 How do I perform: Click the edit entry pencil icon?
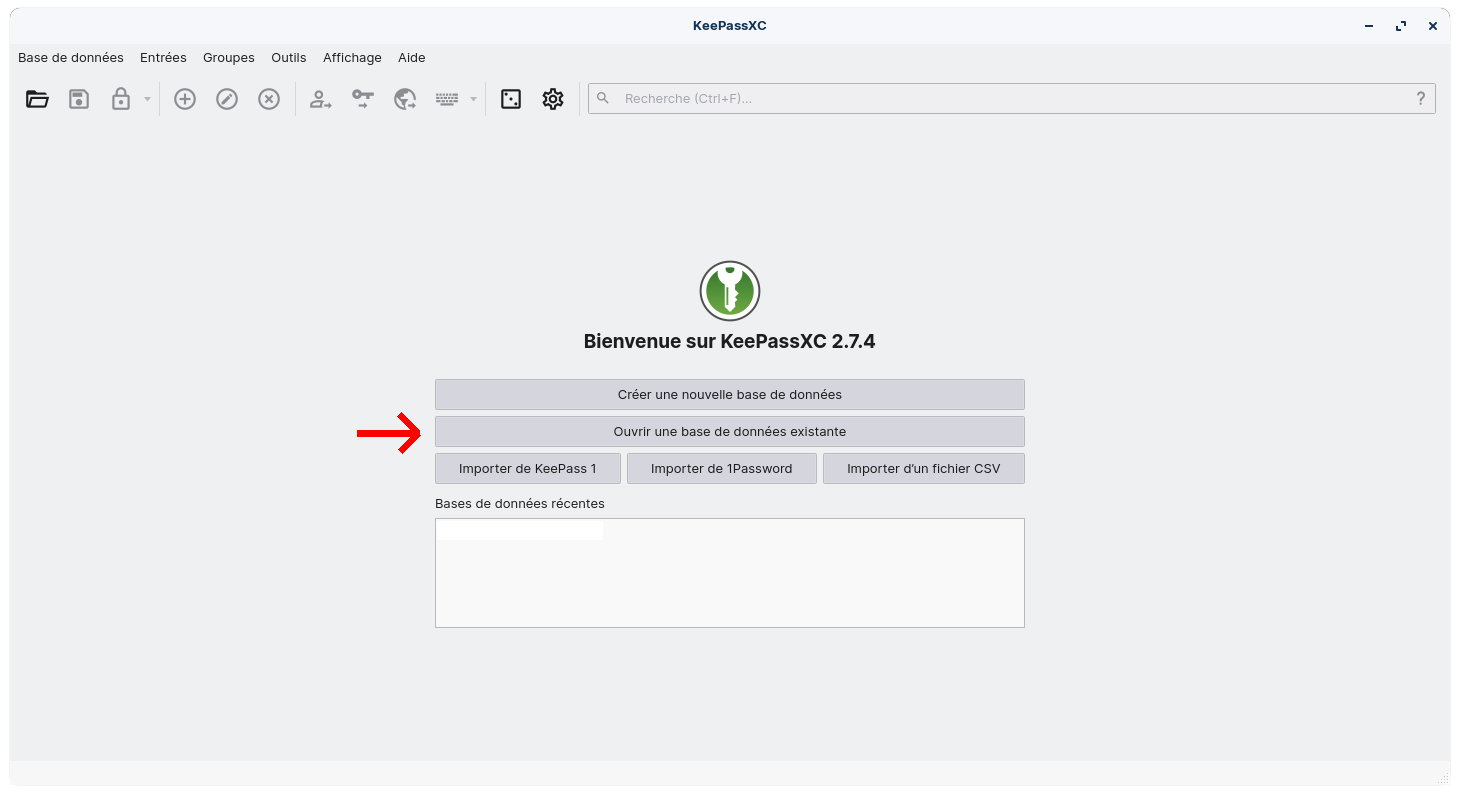227,99
